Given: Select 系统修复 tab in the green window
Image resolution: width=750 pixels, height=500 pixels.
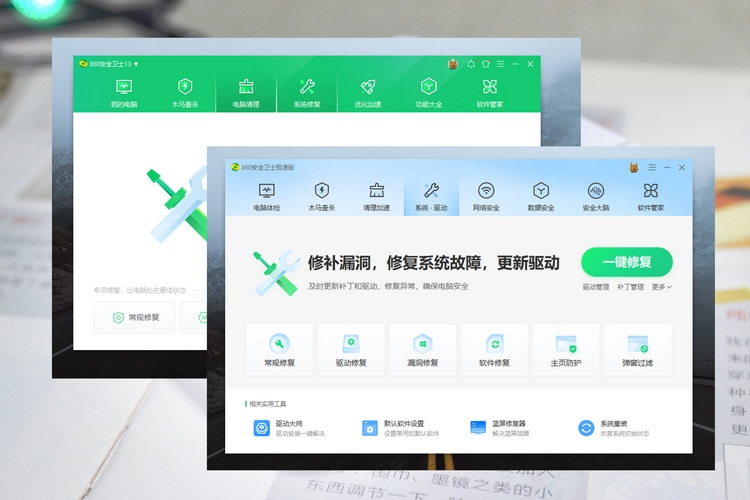Looking at the screenshot, I should (307, 93).
